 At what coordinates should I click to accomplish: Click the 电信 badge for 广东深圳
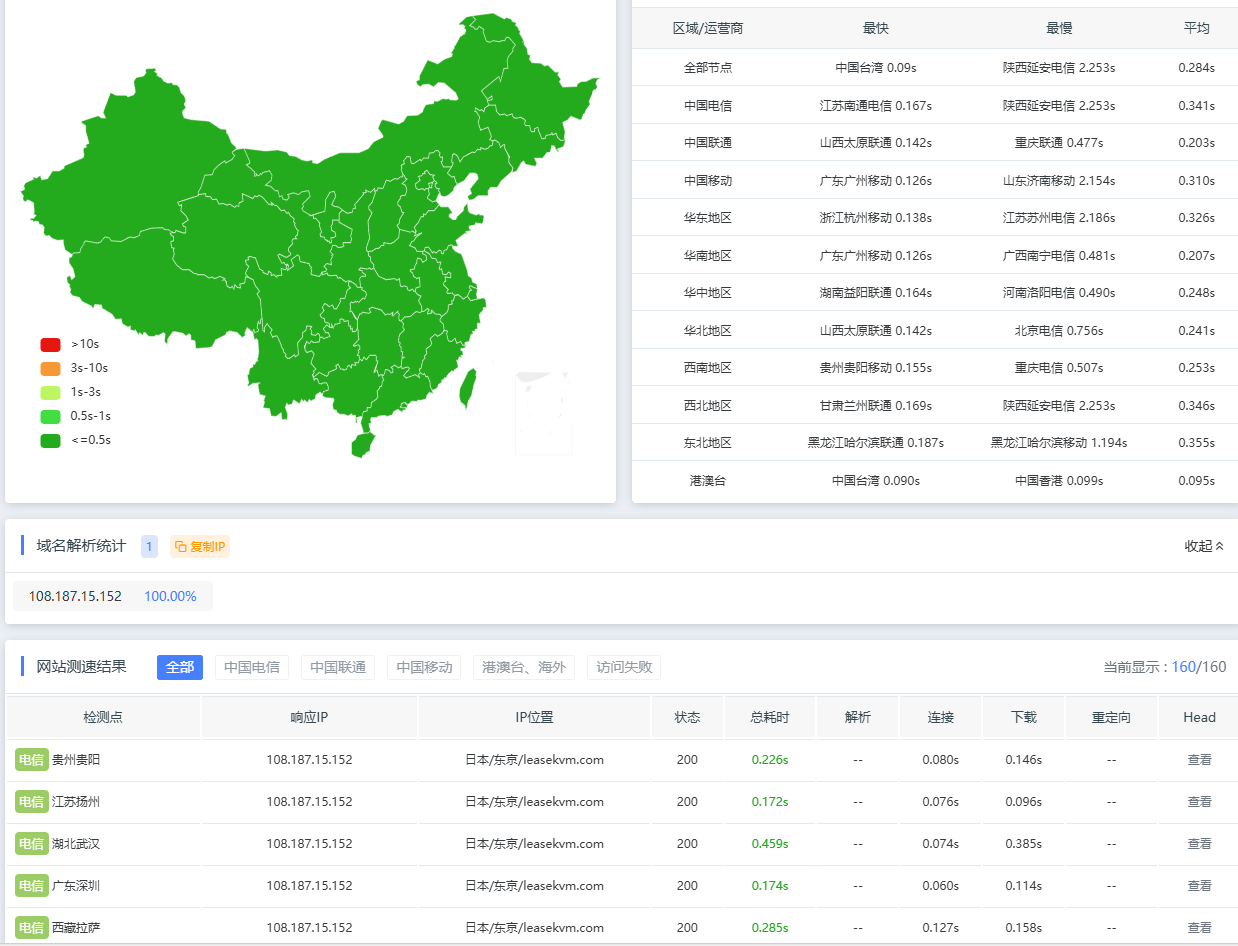point(31,886)
